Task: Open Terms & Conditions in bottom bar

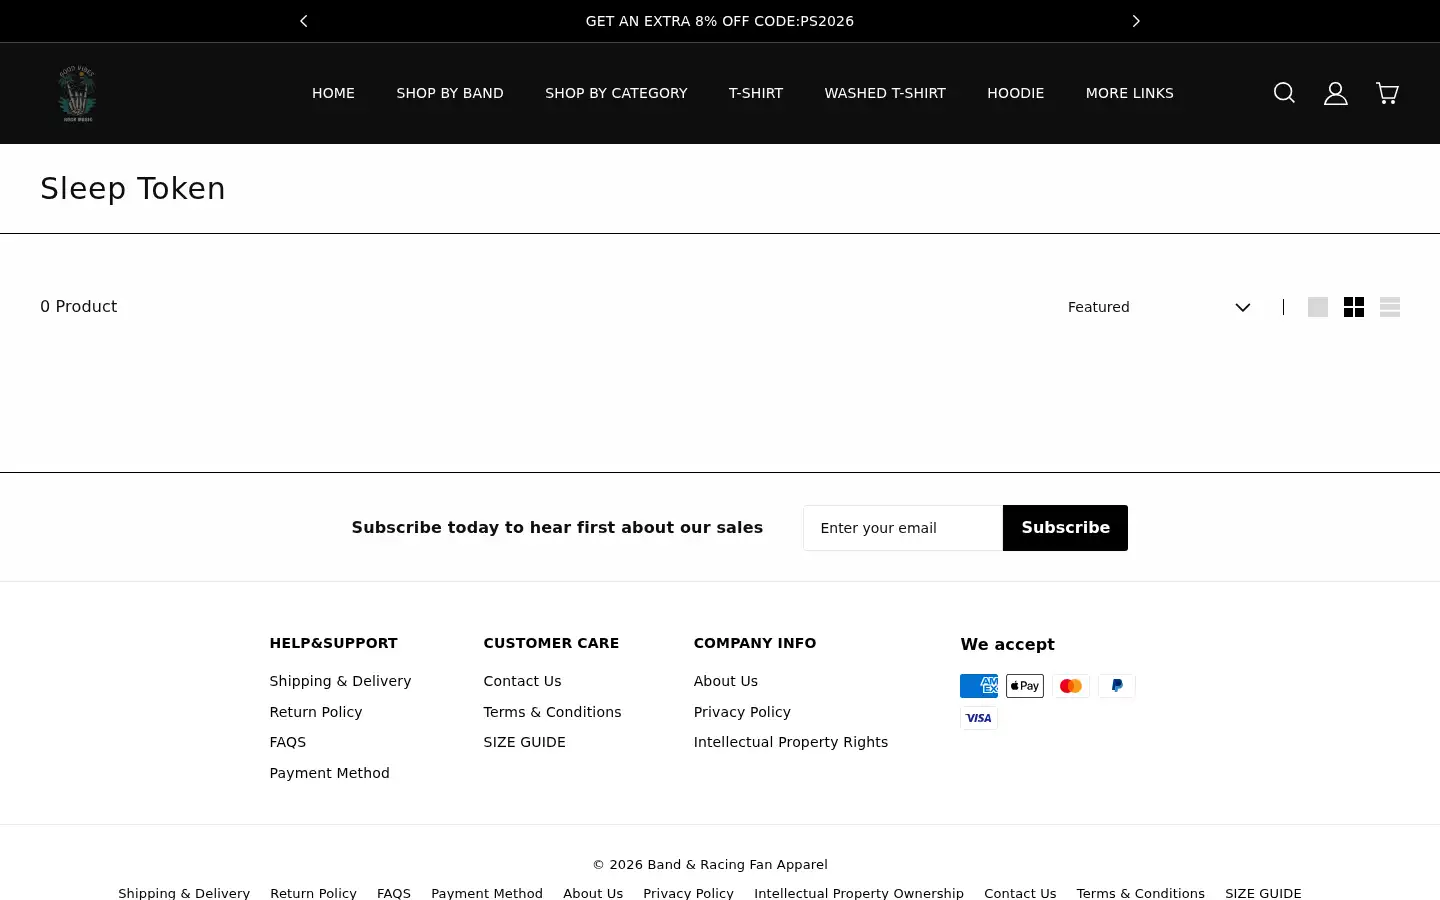Action: coord(1140,893)
